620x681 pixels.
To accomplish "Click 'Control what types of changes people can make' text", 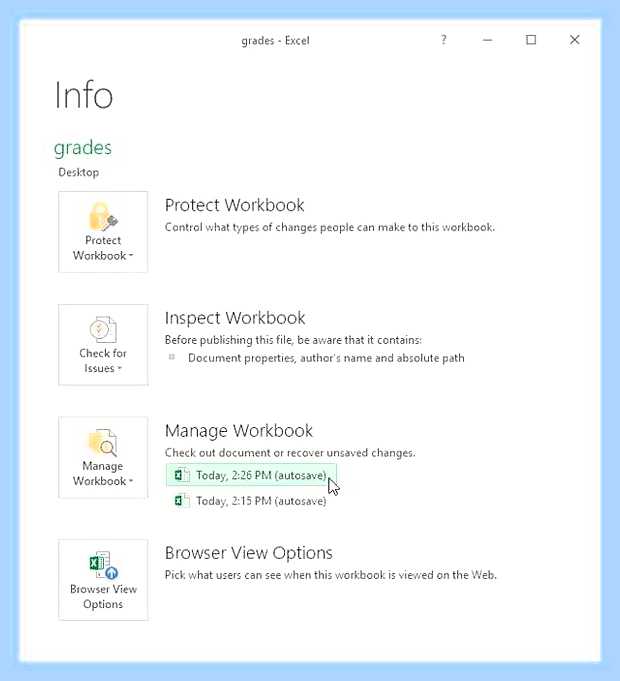I will point(330,227).
